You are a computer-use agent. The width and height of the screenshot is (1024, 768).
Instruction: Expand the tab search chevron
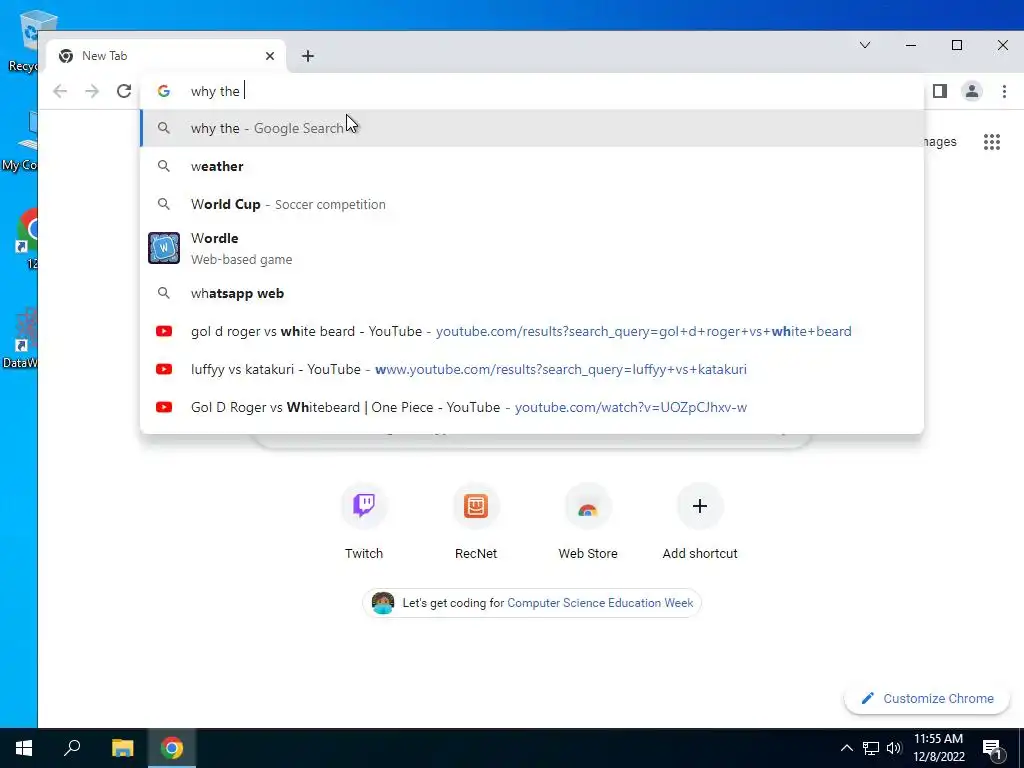(865, 45)
